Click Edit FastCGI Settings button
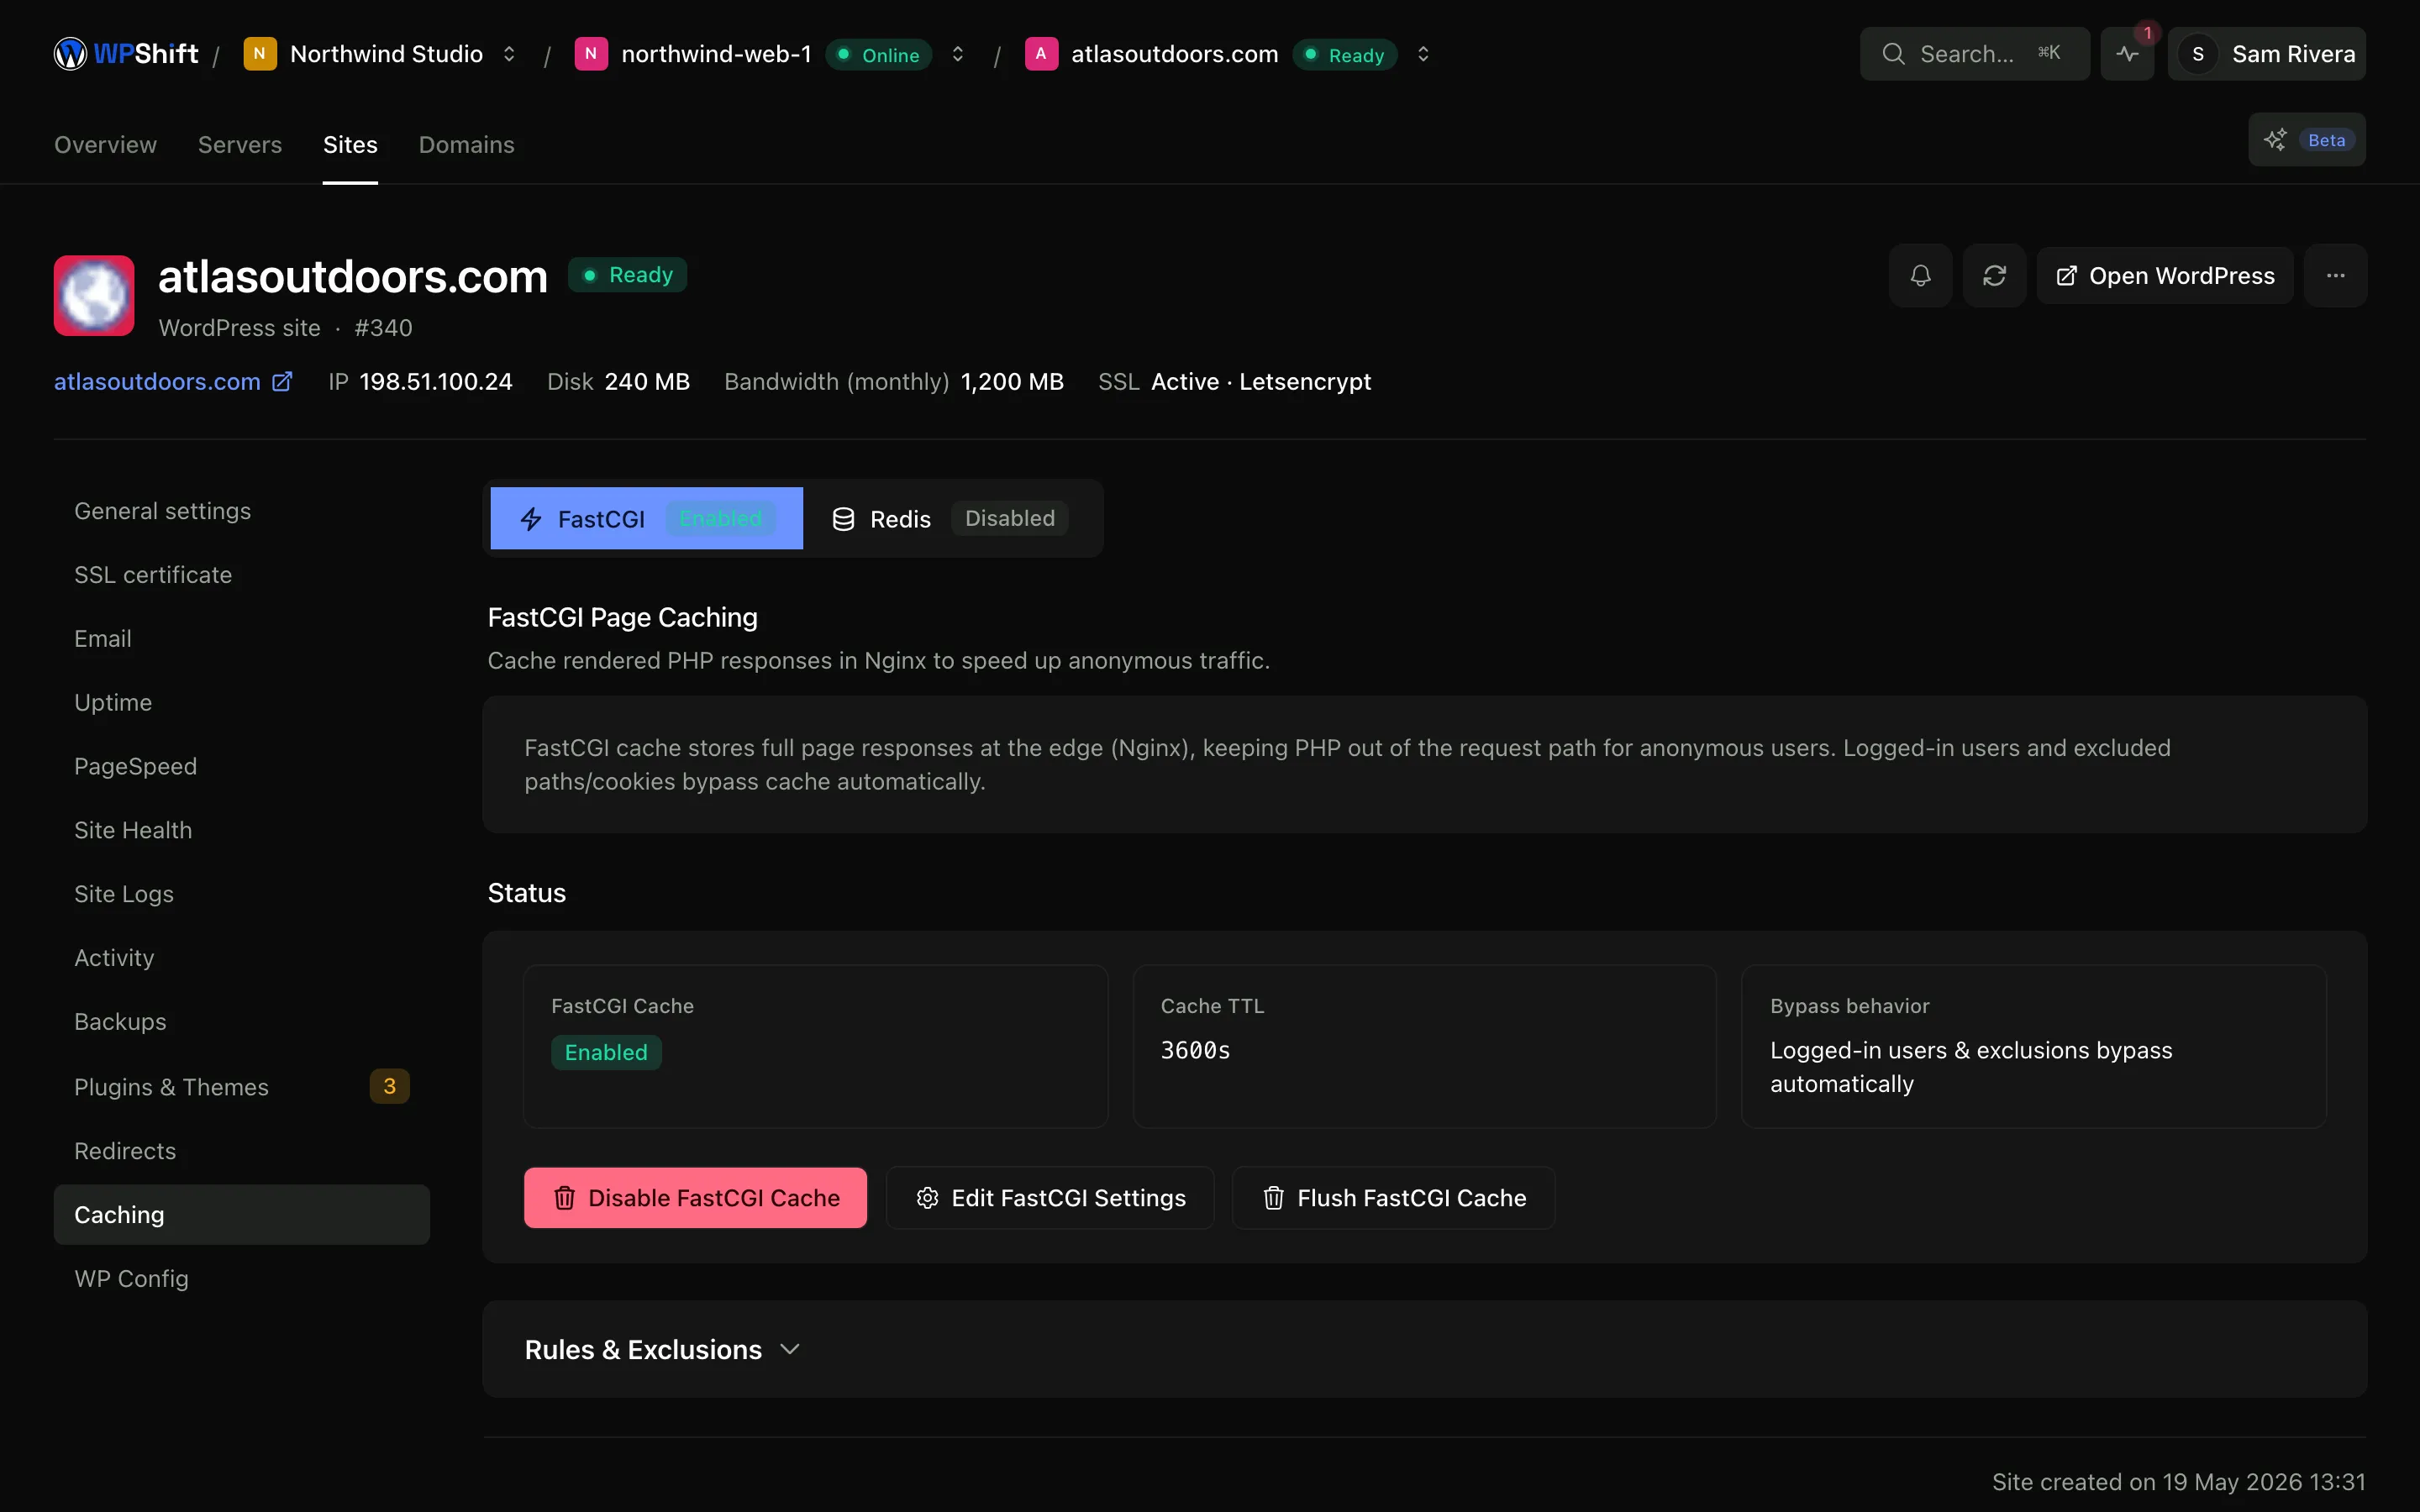Image resolution: width=2420 pixels, height=1512 pixels. 1050,1198
